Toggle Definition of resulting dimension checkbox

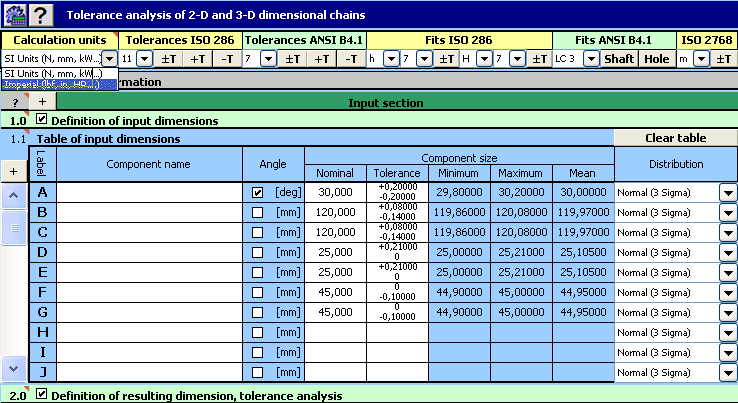41,394
